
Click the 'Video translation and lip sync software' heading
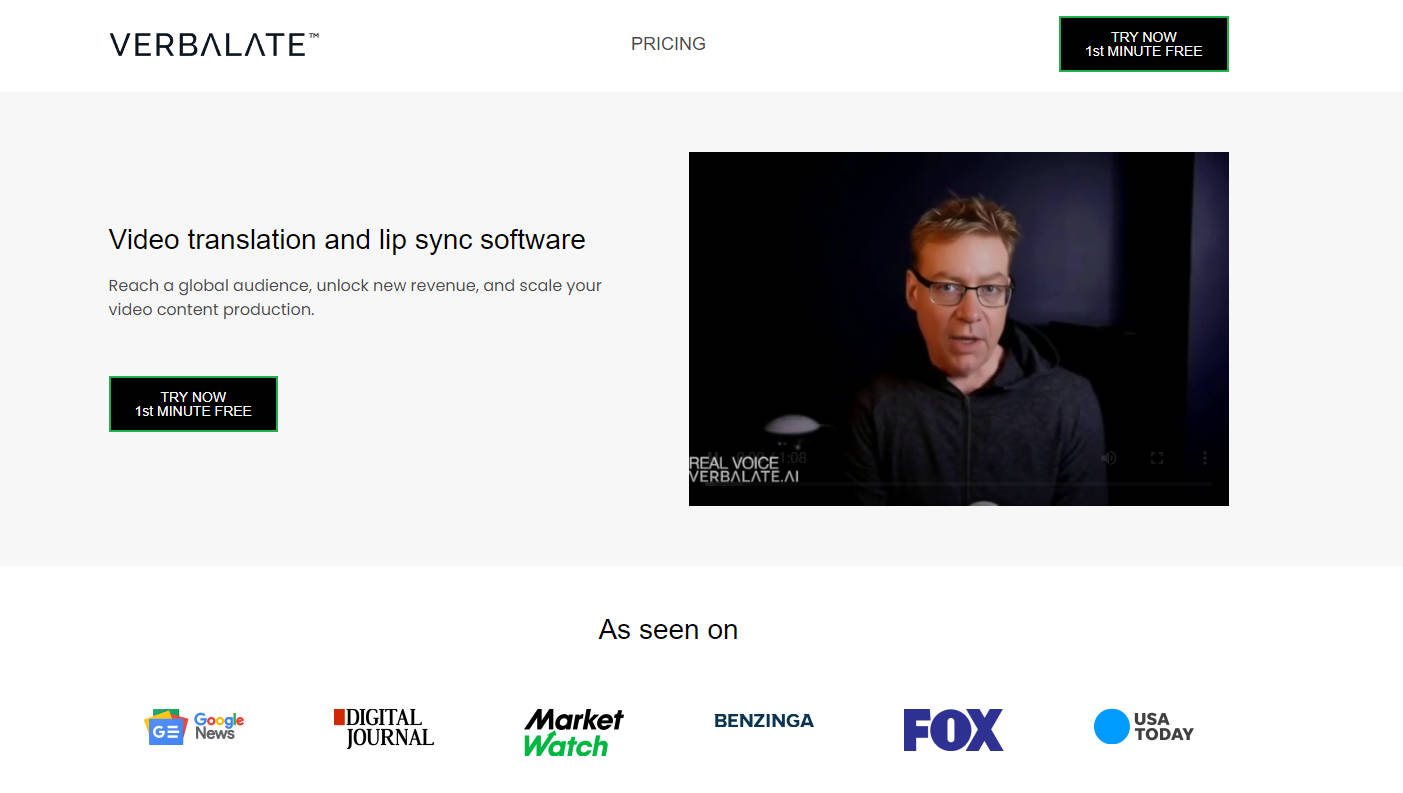pyautogui.click(x=347, y=240)
